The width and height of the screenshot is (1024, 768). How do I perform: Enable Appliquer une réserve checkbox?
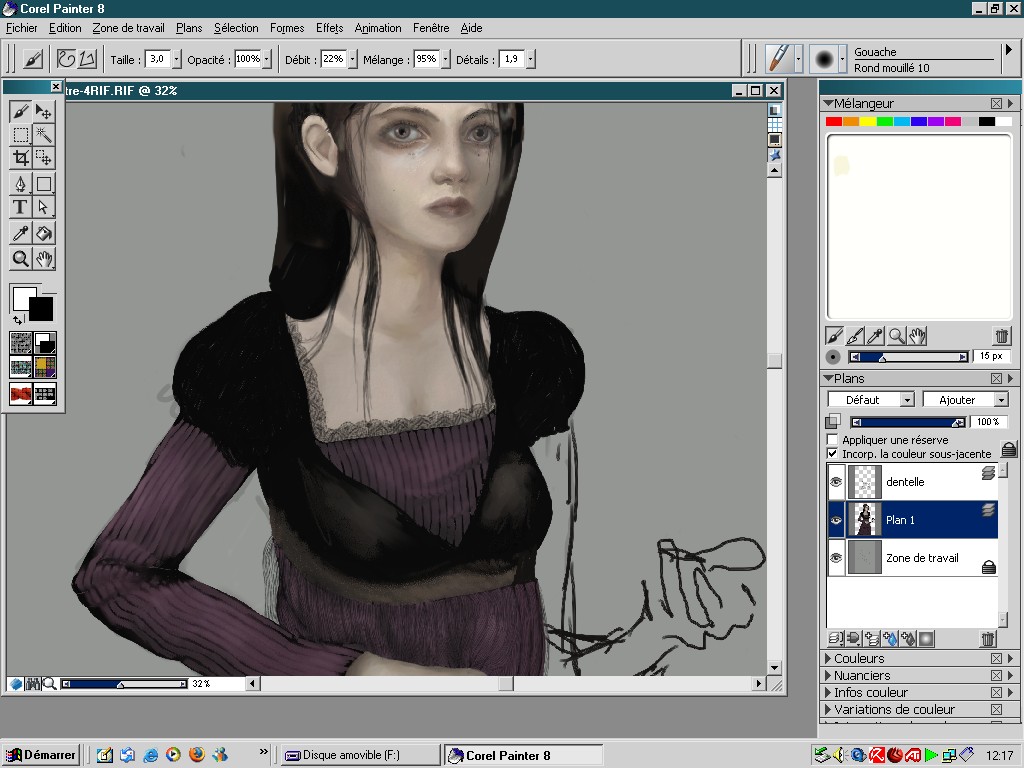832,440
